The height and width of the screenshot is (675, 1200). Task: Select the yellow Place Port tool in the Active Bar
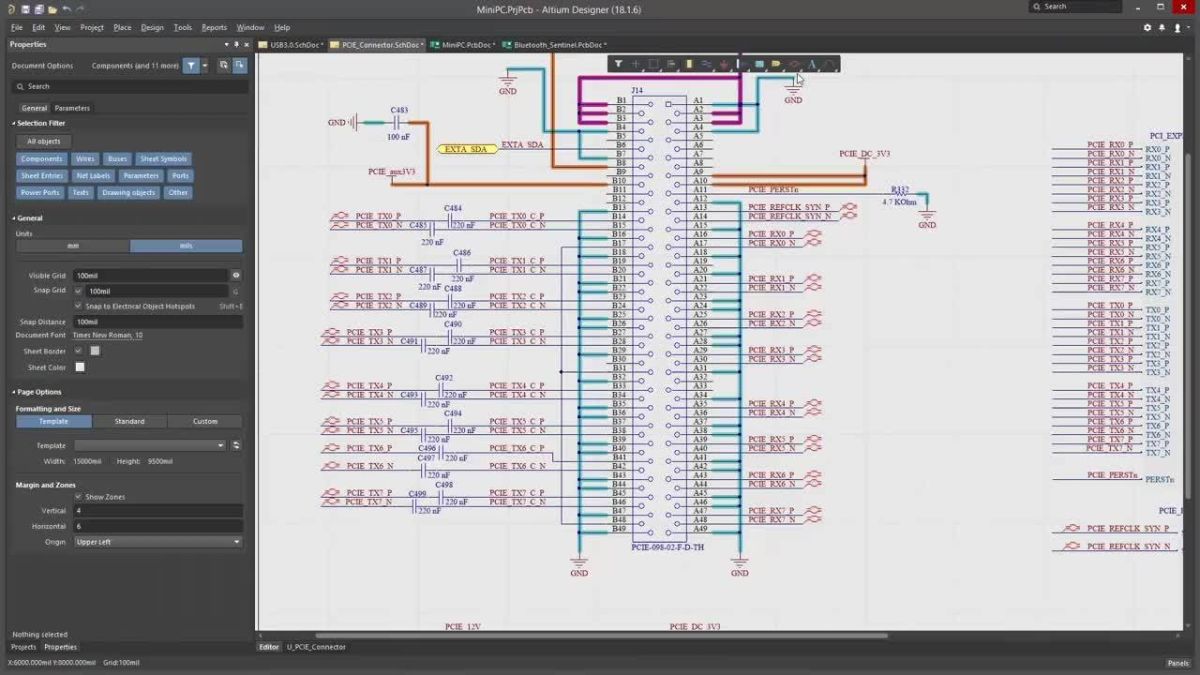point(775,63)
